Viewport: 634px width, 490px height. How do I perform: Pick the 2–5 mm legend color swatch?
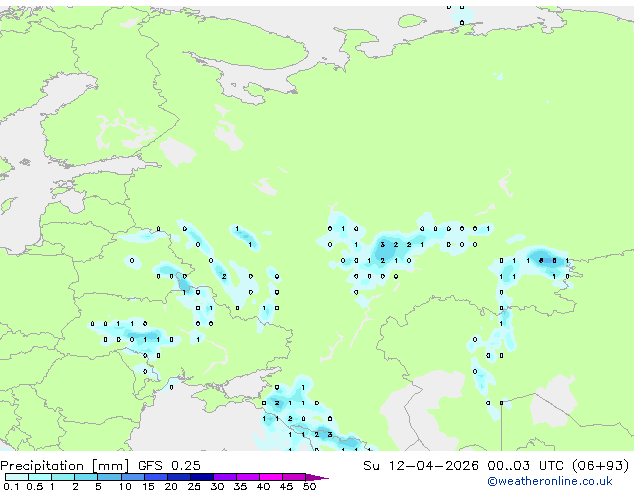click(x=86, y=477)
